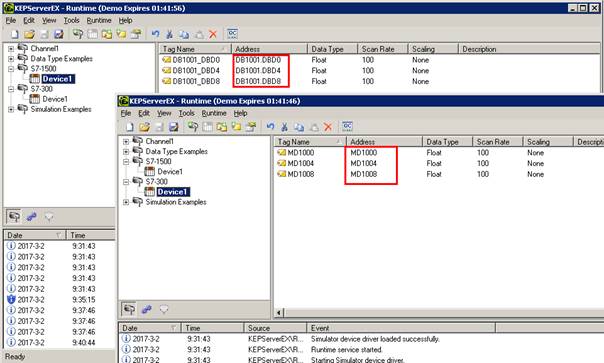Select log entry at 9:35:15 in back window

coord(60,300)
